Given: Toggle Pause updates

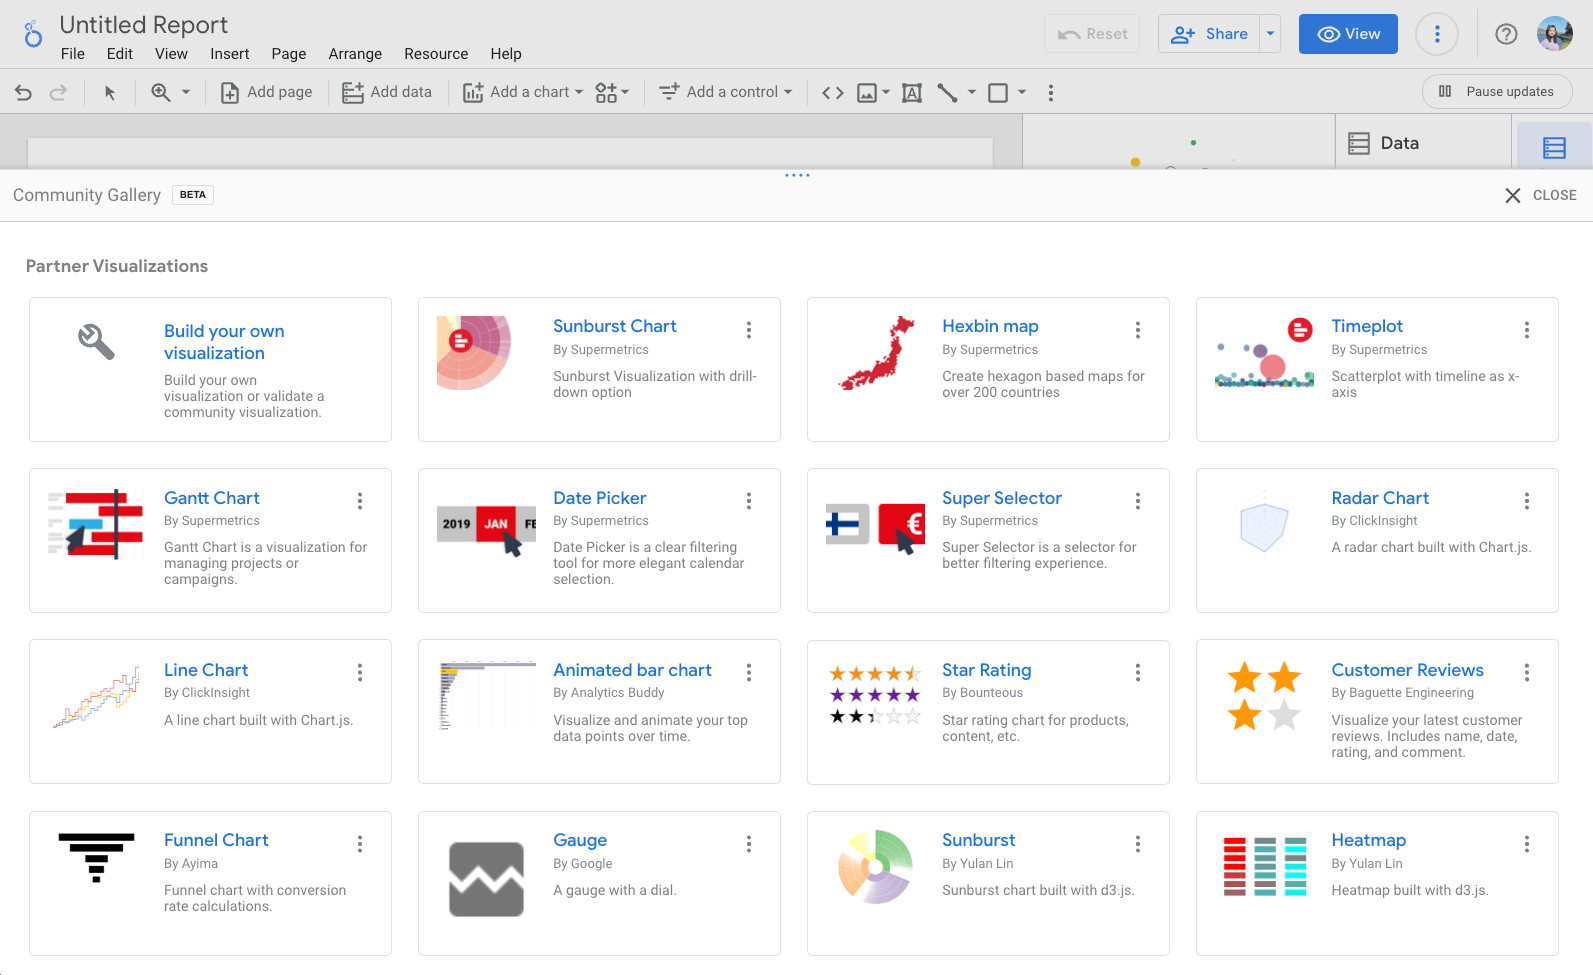Looking at the screenshot, I should [x=1497, y=92].
